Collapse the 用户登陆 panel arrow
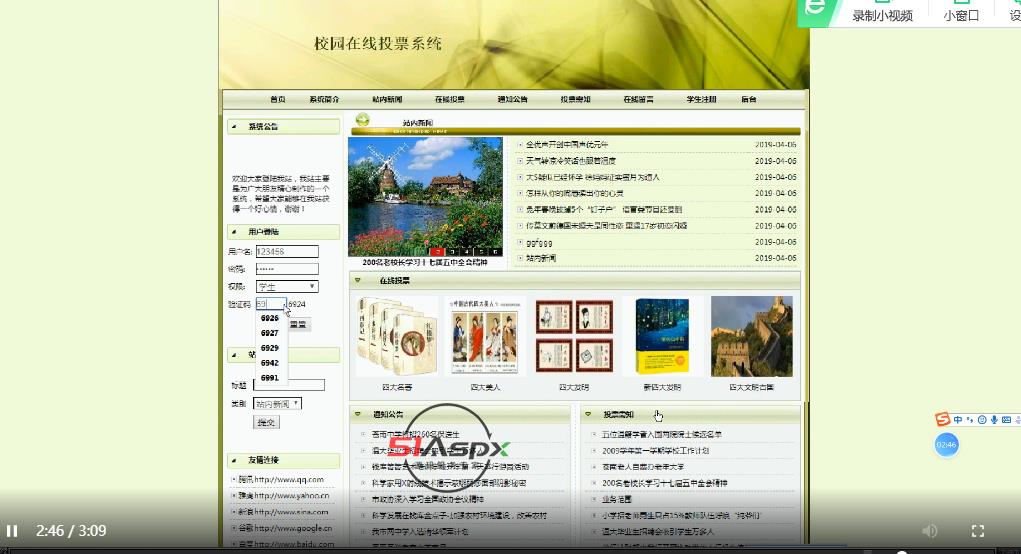This screenshot has height=554, width=1021. coord(234,232)
